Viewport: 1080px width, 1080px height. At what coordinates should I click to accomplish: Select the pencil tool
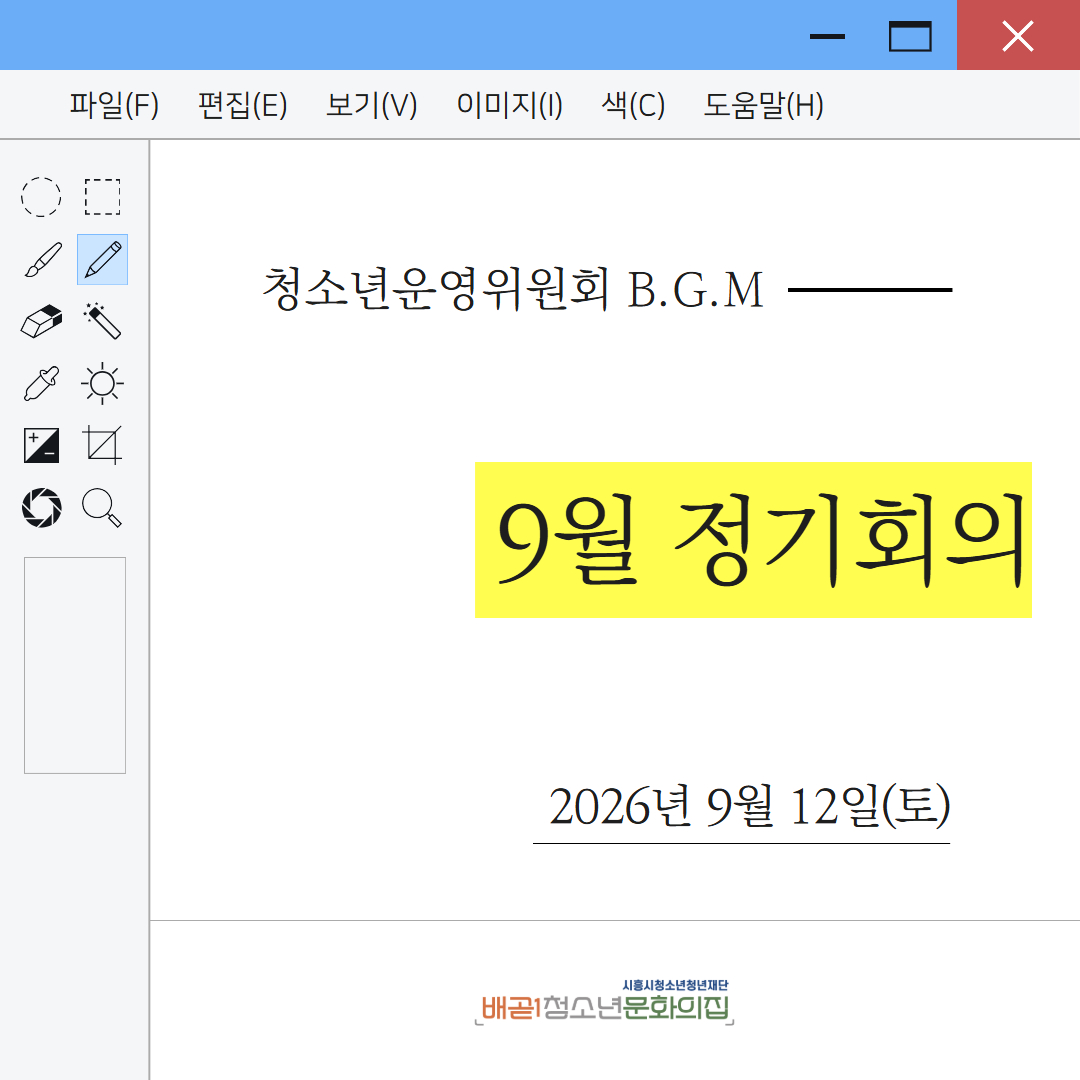click(x=103, y=260)
